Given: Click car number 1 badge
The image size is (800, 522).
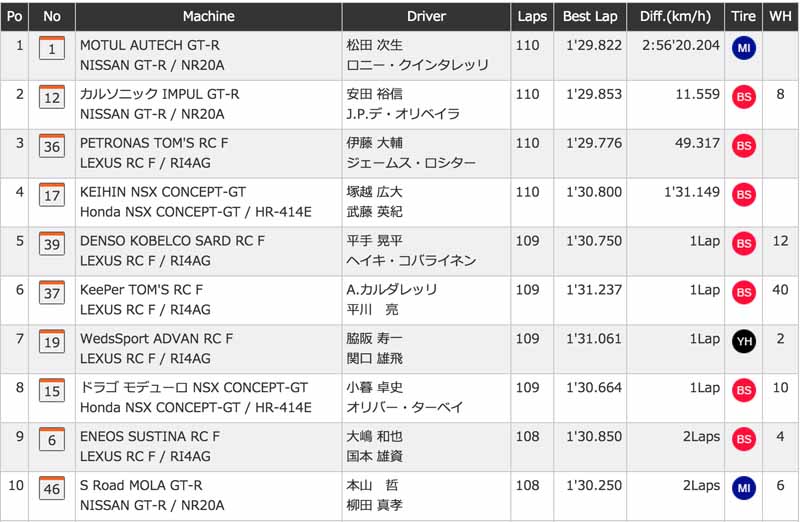Looking at the screenshot, I should tap(52, 48).
